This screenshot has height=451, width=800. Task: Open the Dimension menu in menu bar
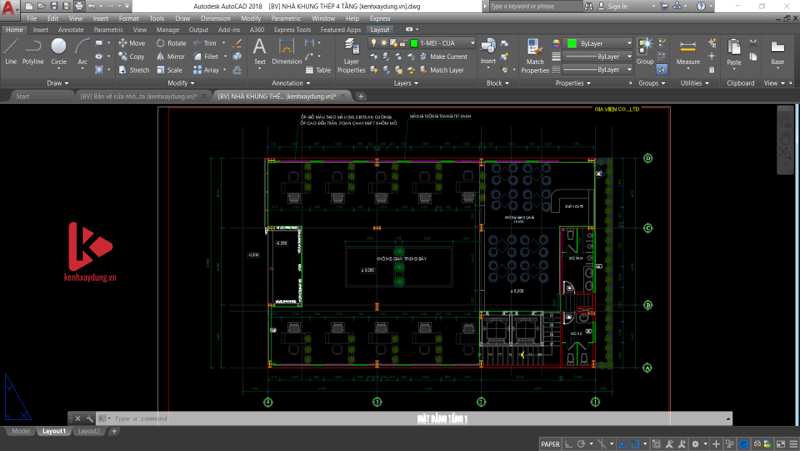pyautogui.click(x=216, y=18)
